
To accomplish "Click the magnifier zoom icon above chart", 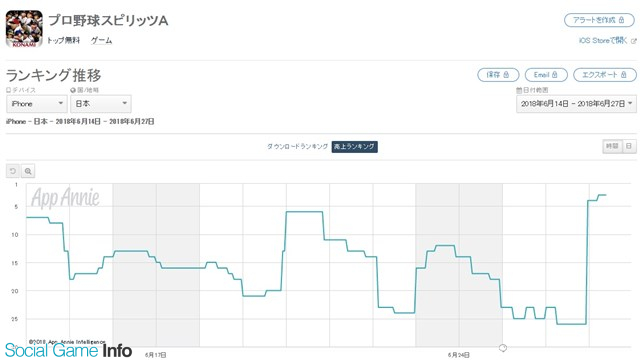I will [28, 171].
